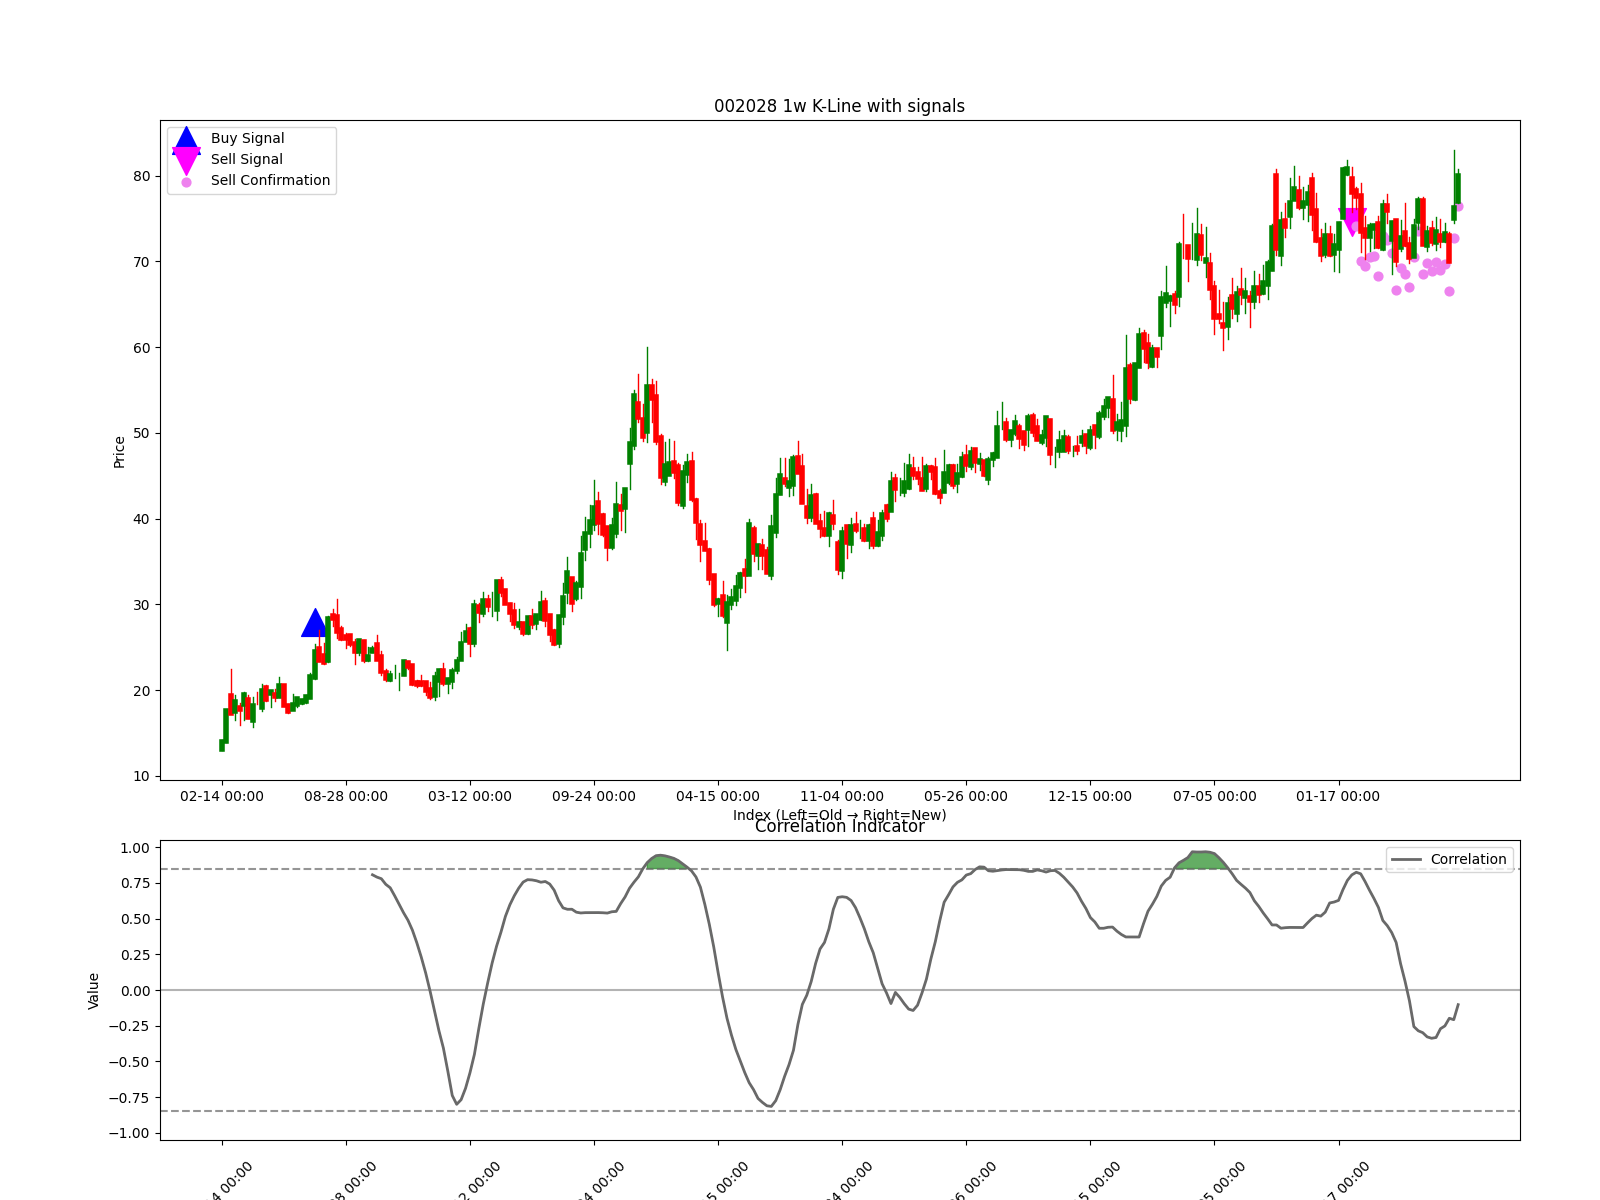Click x-axis tick 02-14 00:00
The height and width of the screenshot is (1200, 1600).
tap(222, 797)
